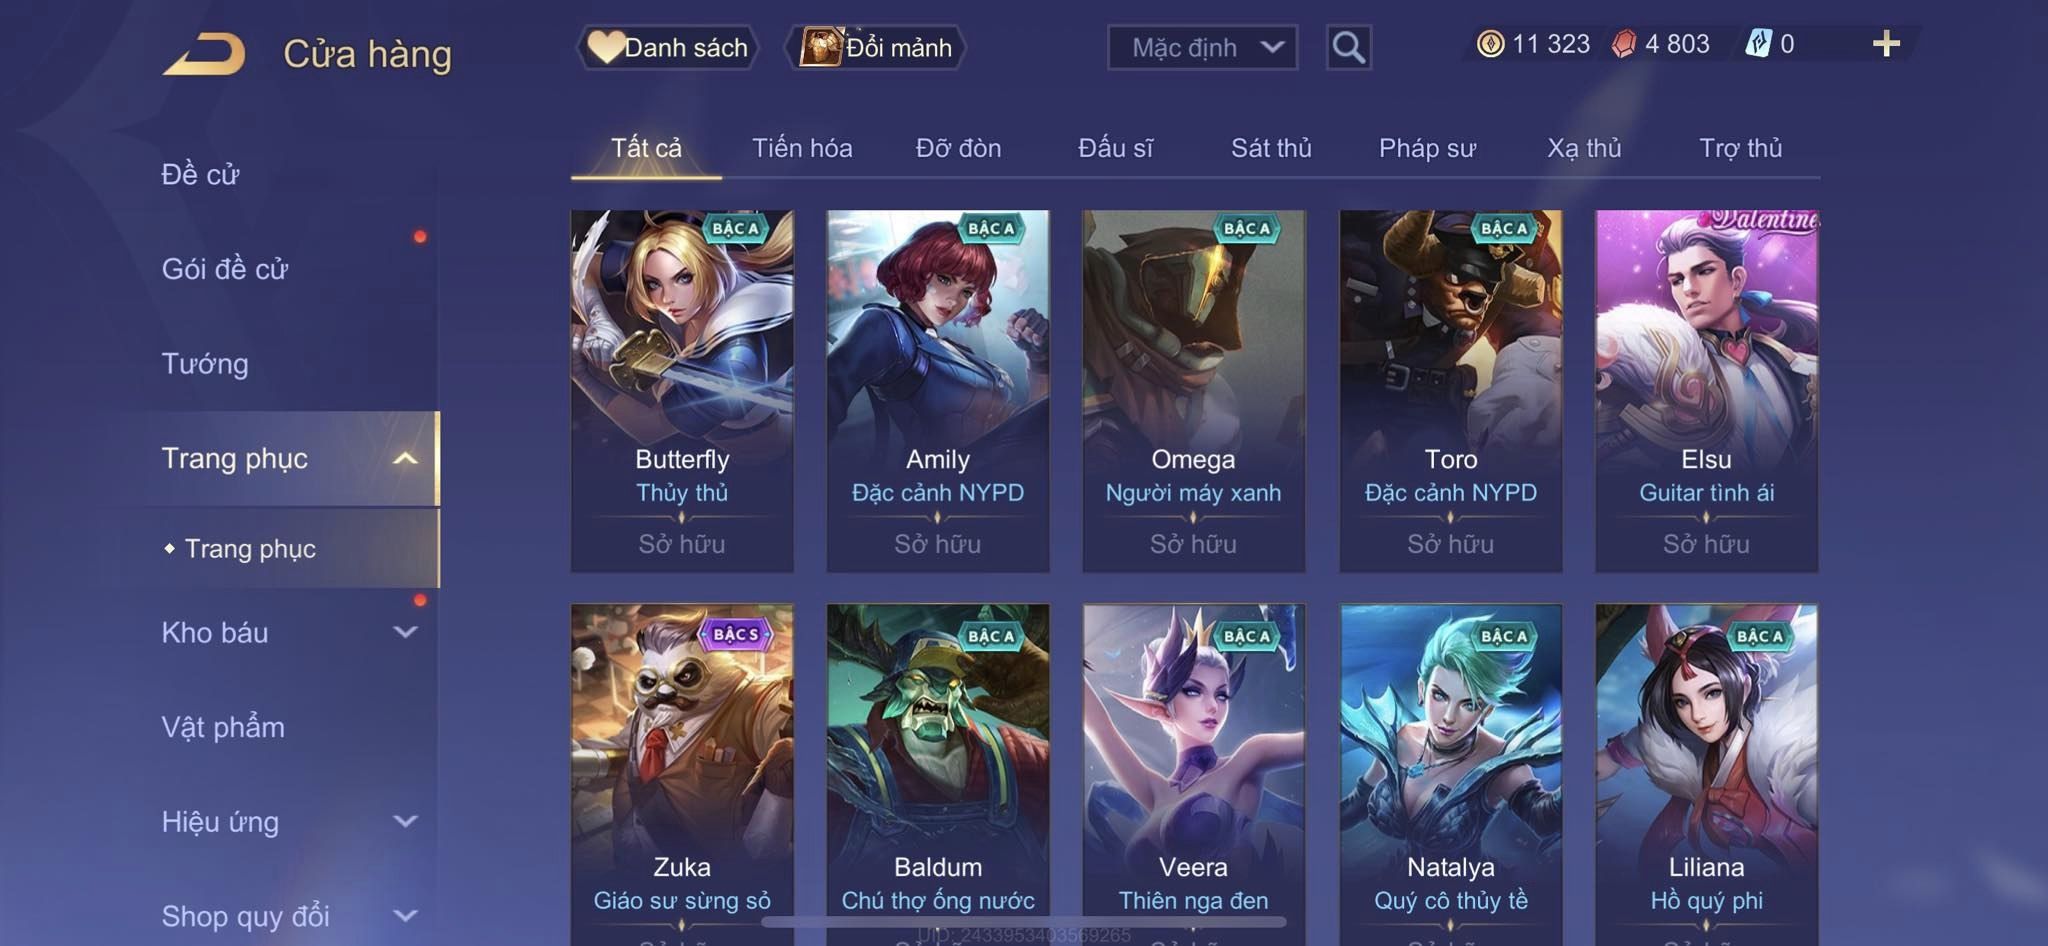Image resolution: width=2048 pixels, height=946 pixels.
Task: Click the blue voucher balance icon
Action: (x=1758, y=44)
